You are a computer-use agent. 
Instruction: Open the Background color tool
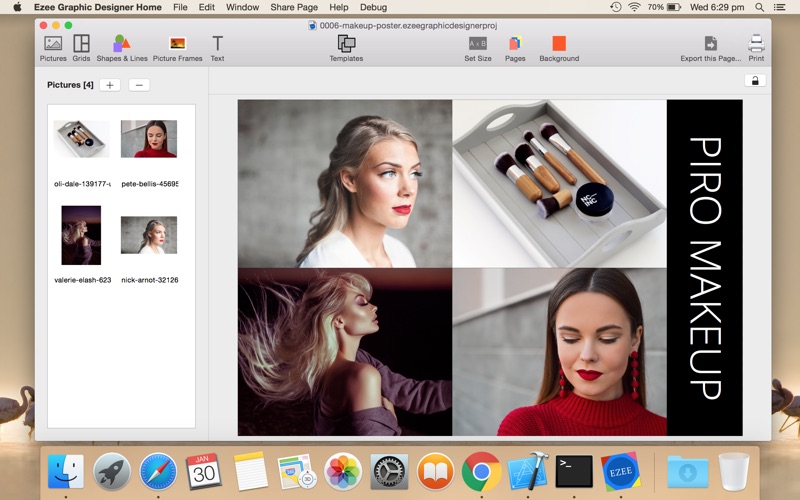(x=559, y=48)
